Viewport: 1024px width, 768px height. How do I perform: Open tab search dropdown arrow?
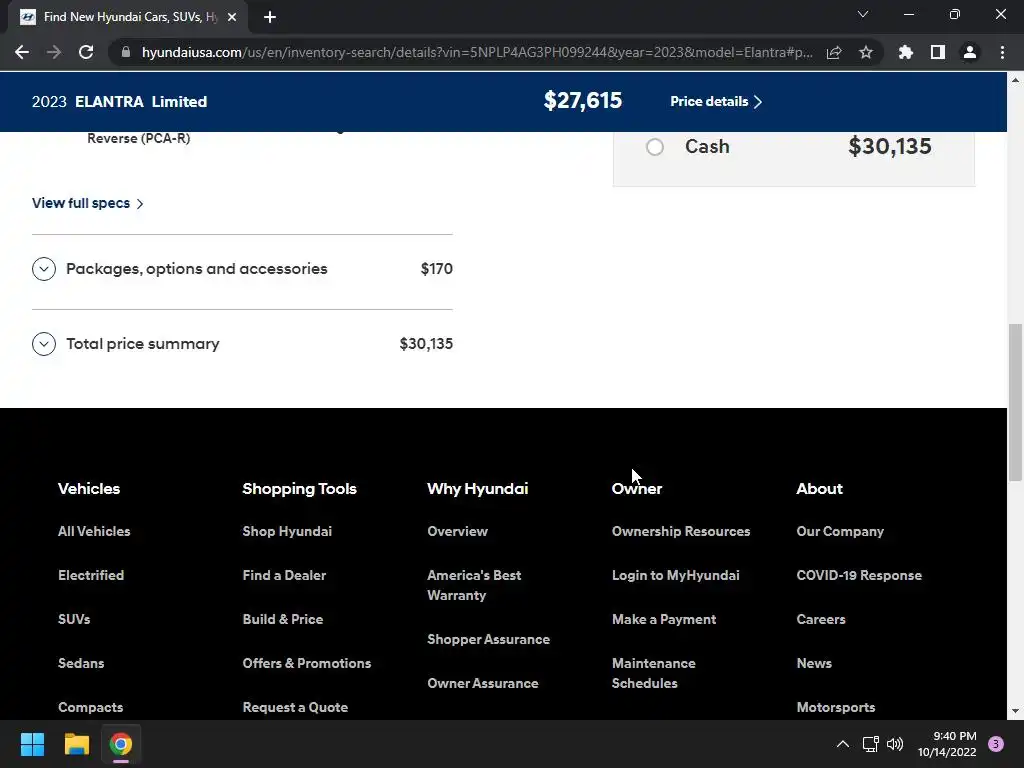[863, 14]
